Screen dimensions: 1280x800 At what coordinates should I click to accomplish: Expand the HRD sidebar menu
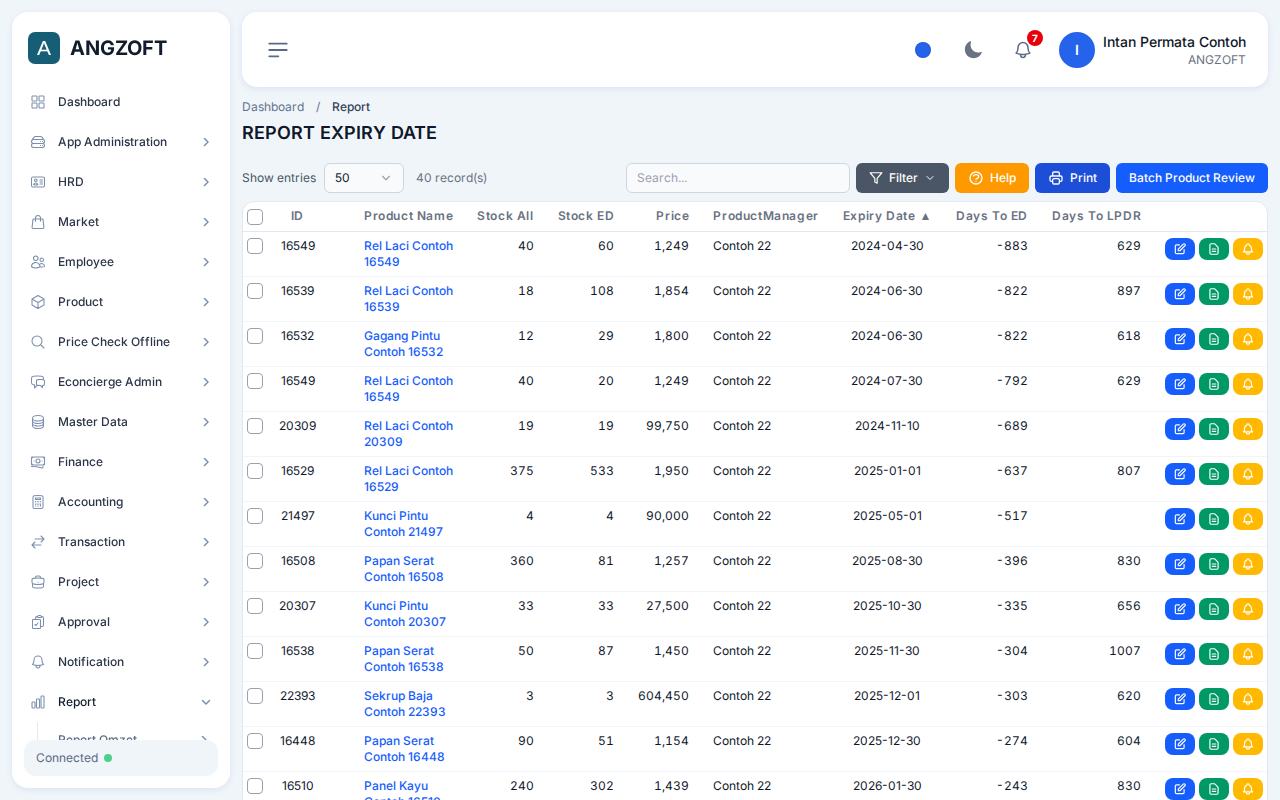121,182
